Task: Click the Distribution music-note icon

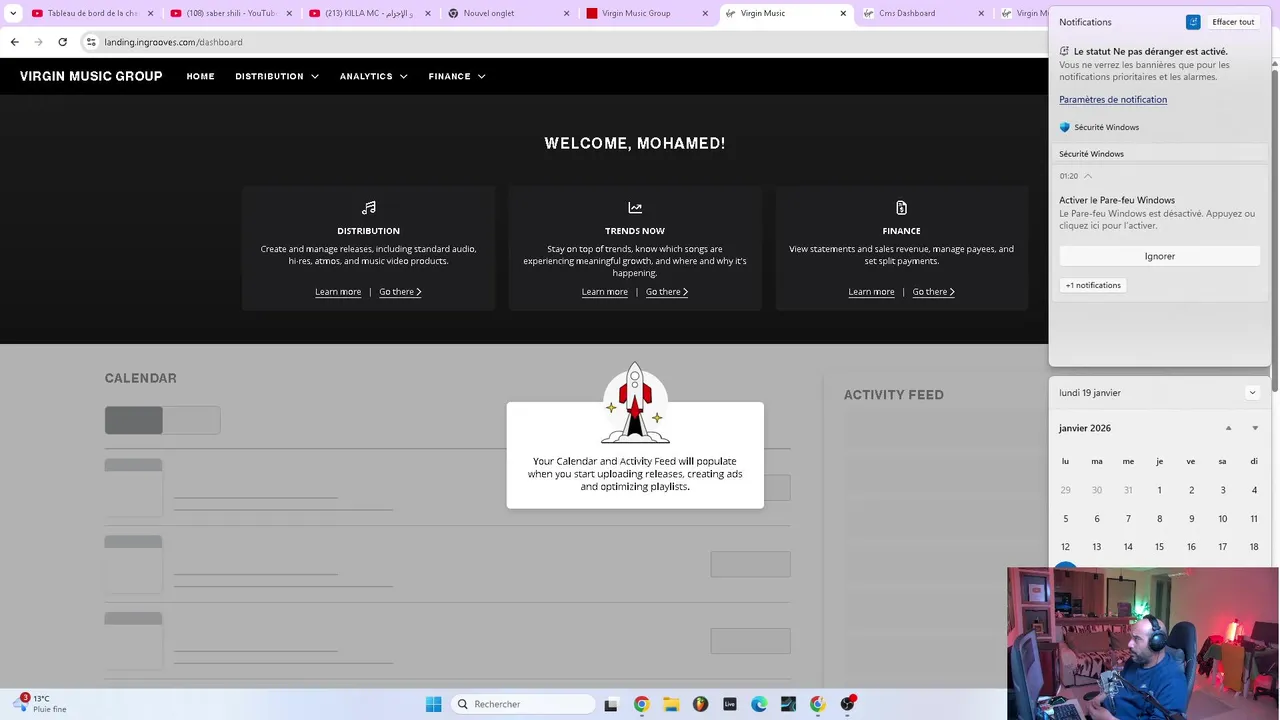Action: click(x=369, y=208)
